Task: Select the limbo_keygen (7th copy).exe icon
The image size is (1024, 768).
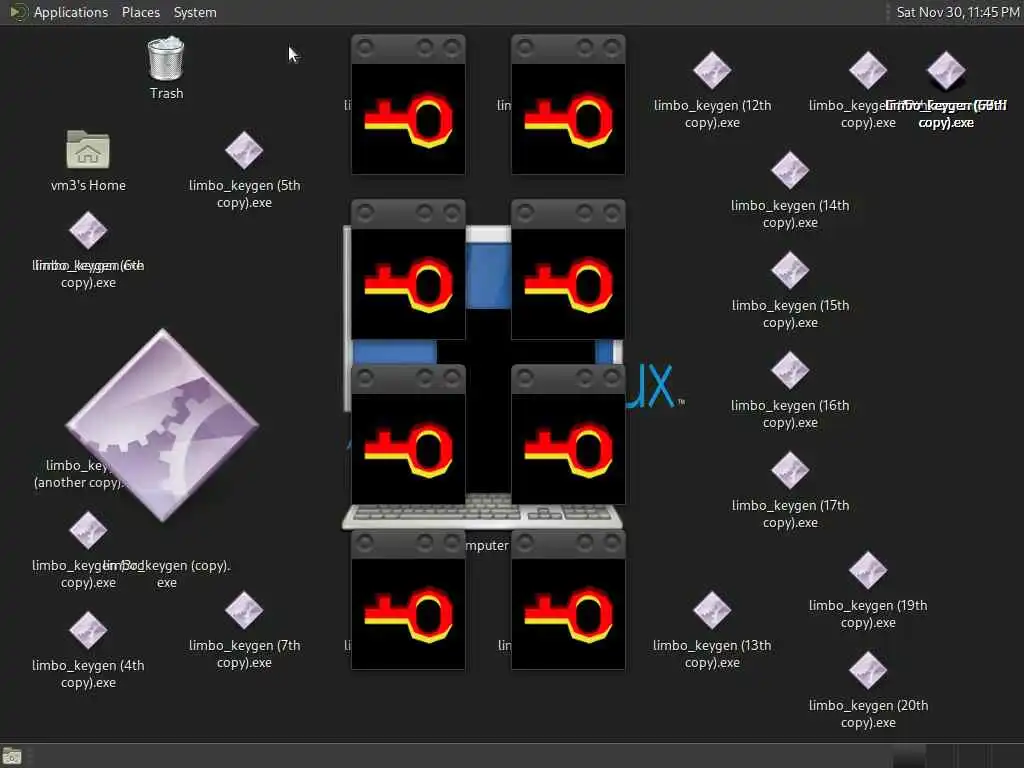Action: pos(244,610)
